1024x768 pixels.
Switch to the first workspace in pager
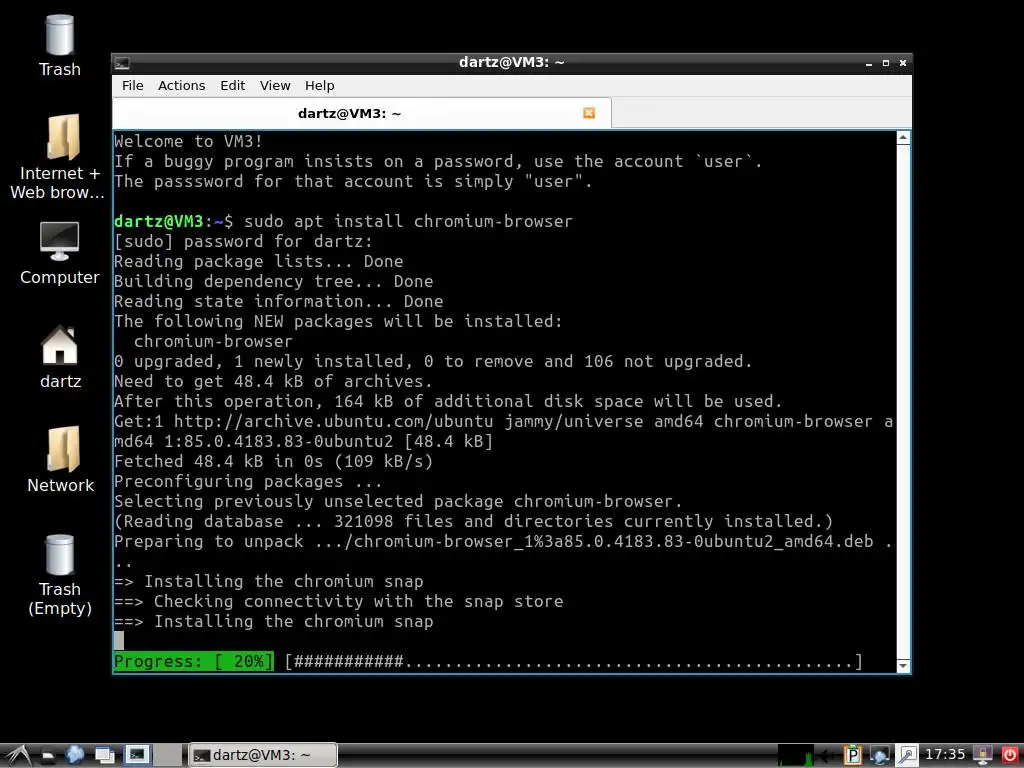click(x=138, y=755)
